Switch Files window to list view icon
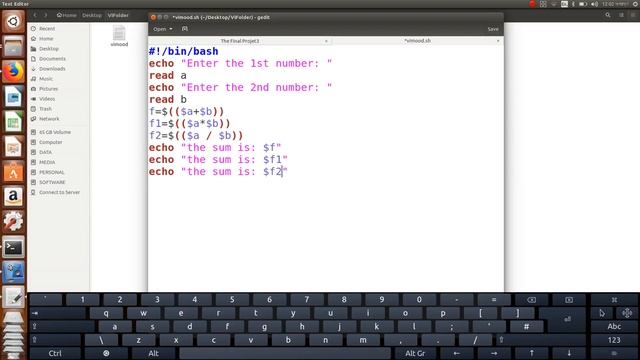 coord(621,15)
